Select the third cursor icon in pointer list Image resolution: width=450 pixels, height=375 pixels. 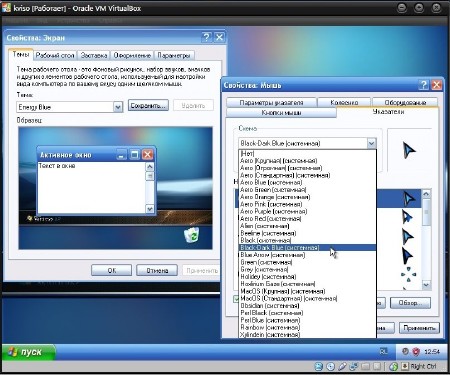point(407,236)
